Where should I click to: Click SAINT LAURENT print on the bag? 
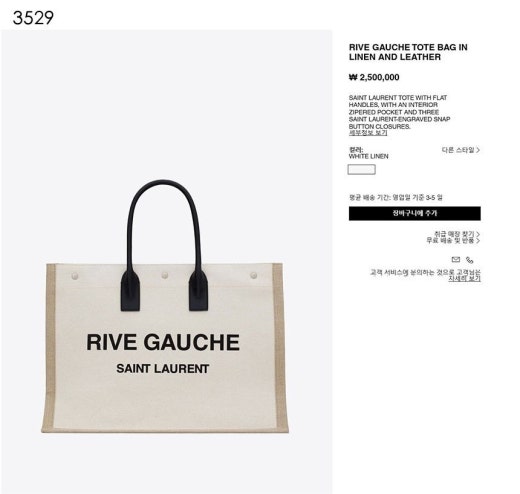pyautogui.click(x=163, y=369)
